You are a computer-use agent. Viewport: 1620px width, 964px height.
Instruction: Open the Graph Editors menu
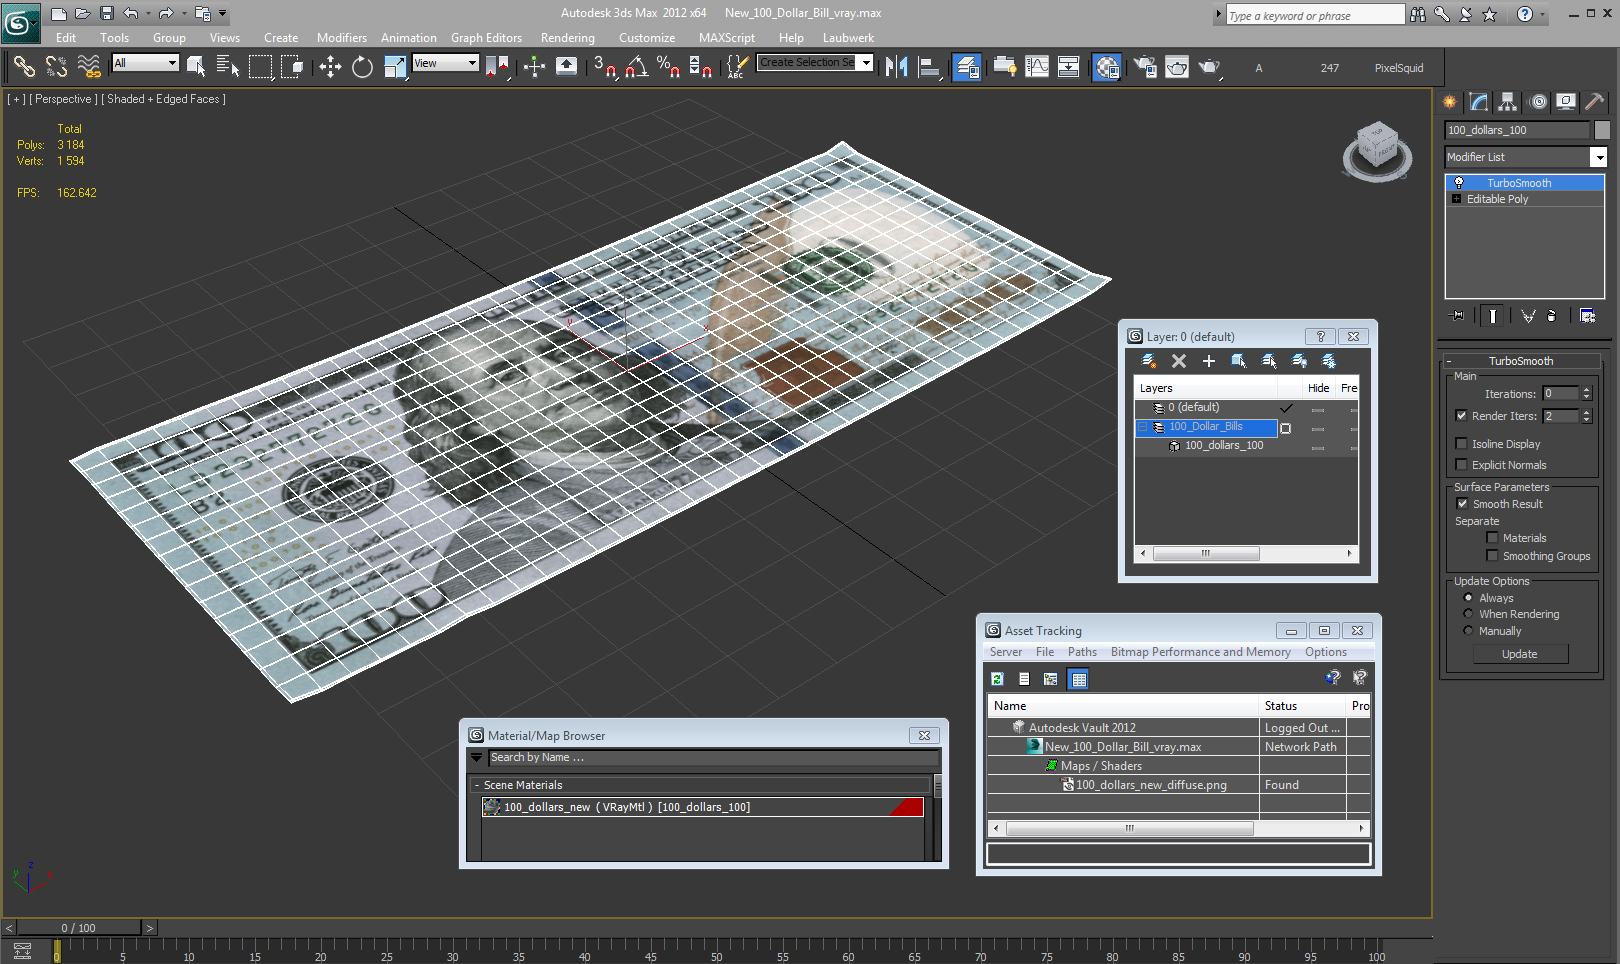(486, 38)
